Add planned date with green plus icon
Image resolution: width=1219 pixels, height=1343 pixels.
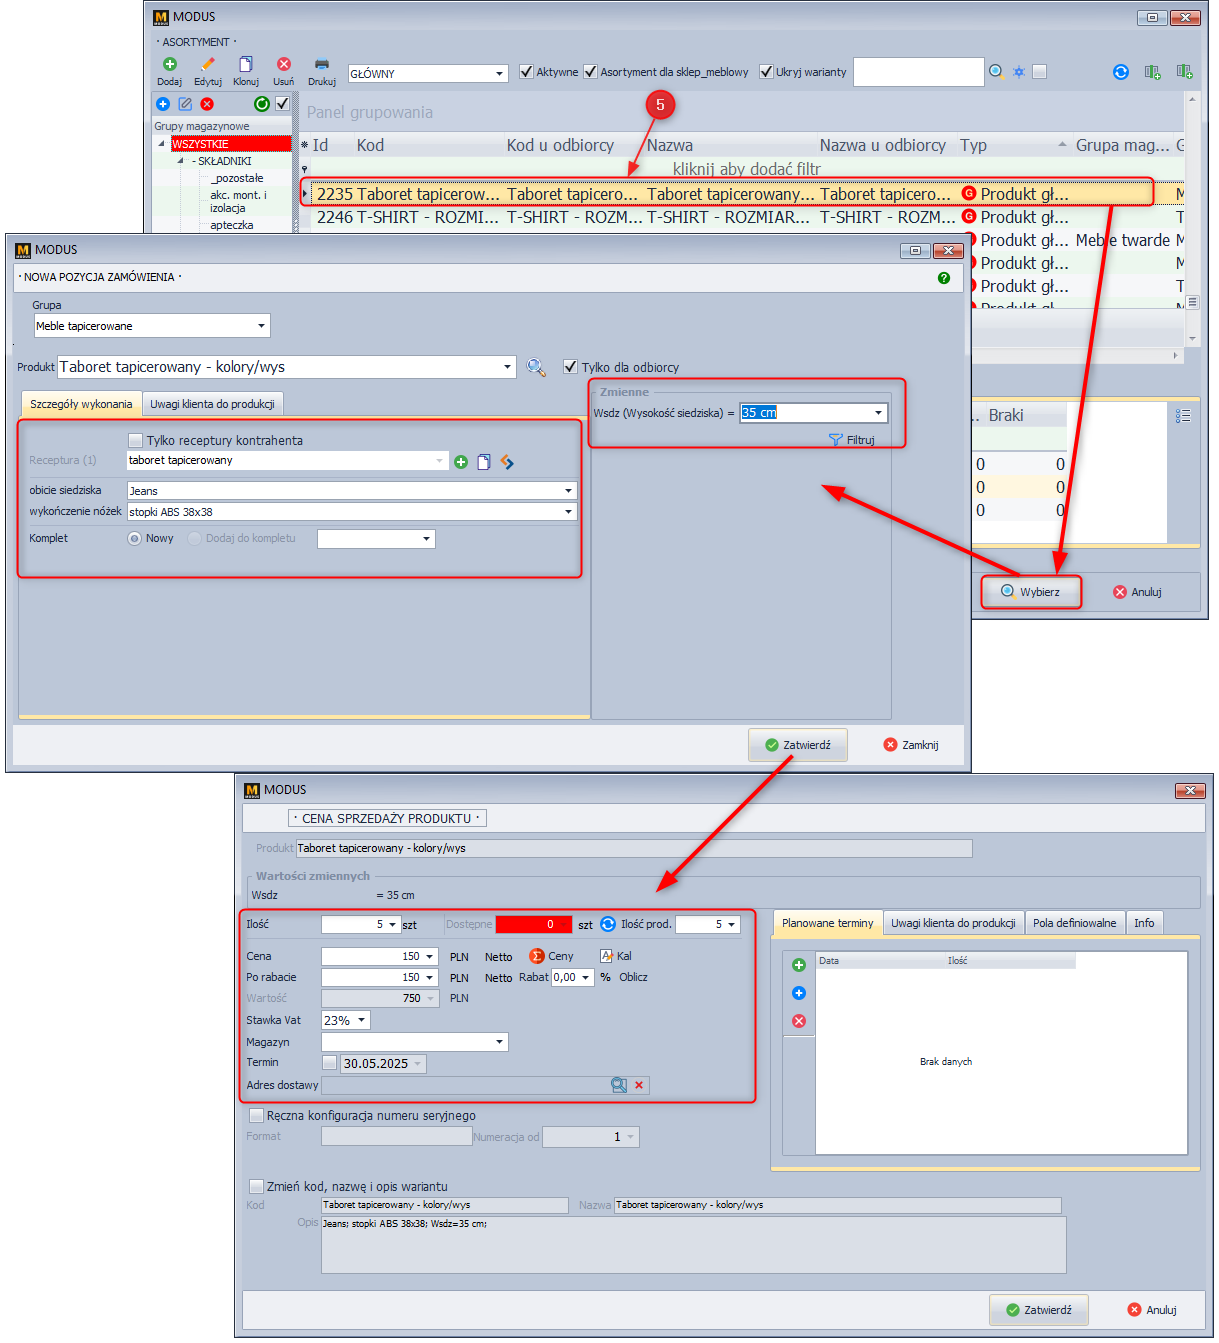[799, 965]
